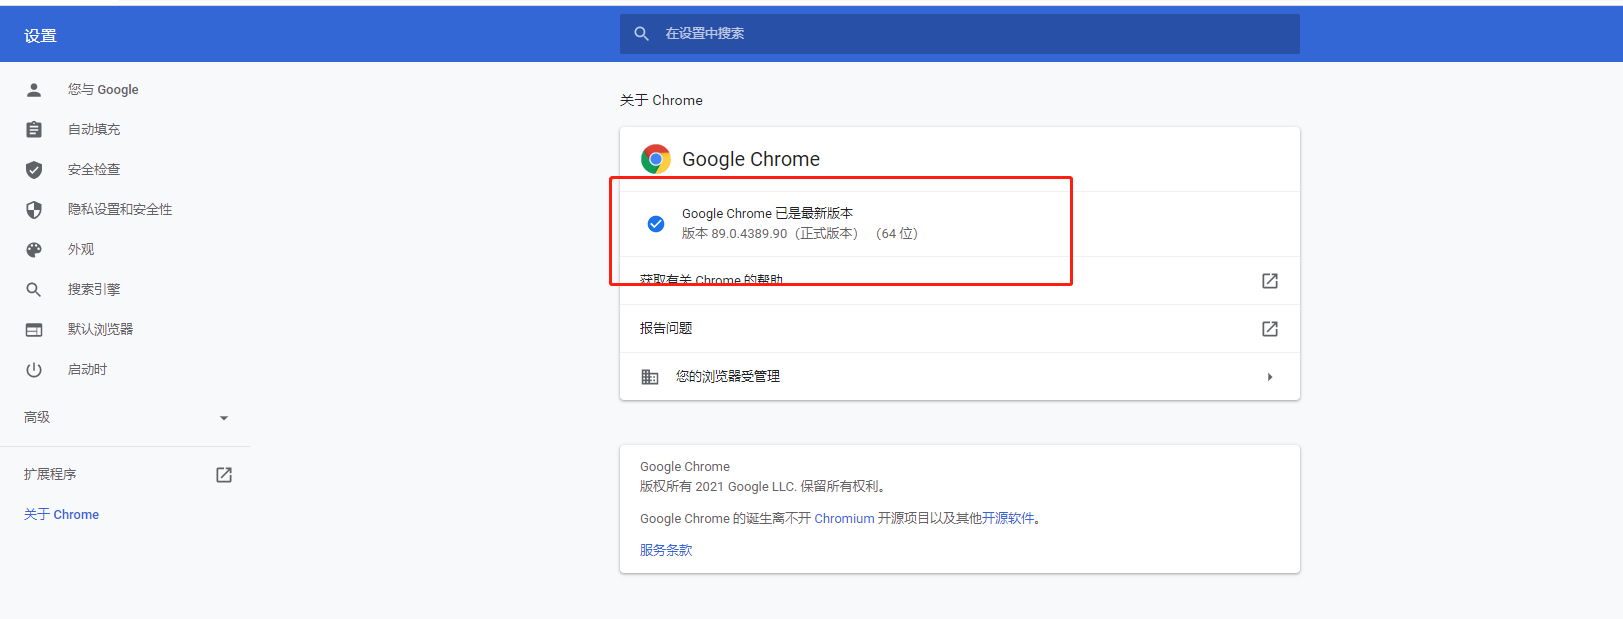Click the 设置 title in the header
The height and width of the screenshot is (619, 1623).
[40, 36]
